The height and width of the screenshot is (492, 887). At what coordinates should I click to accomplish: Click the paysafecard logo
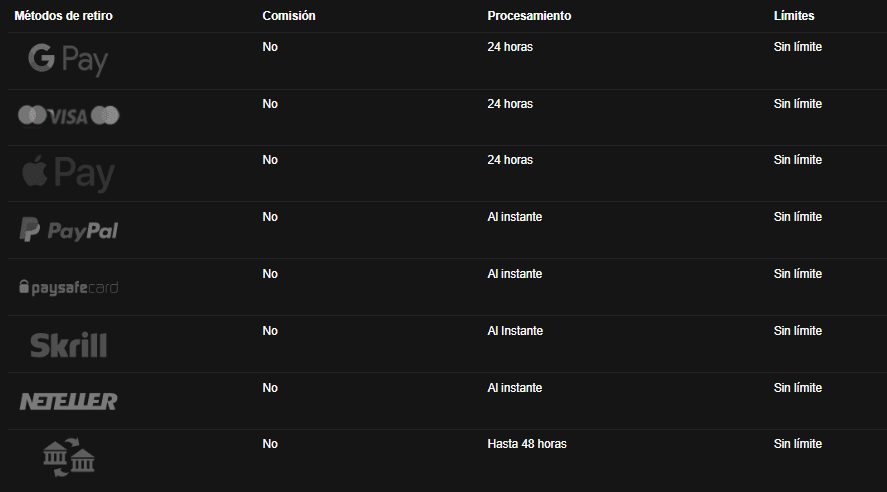coord(68,288)
